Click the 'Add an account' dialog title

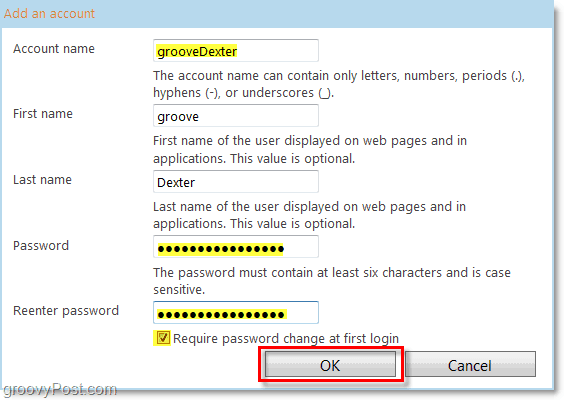coord(49,14)
